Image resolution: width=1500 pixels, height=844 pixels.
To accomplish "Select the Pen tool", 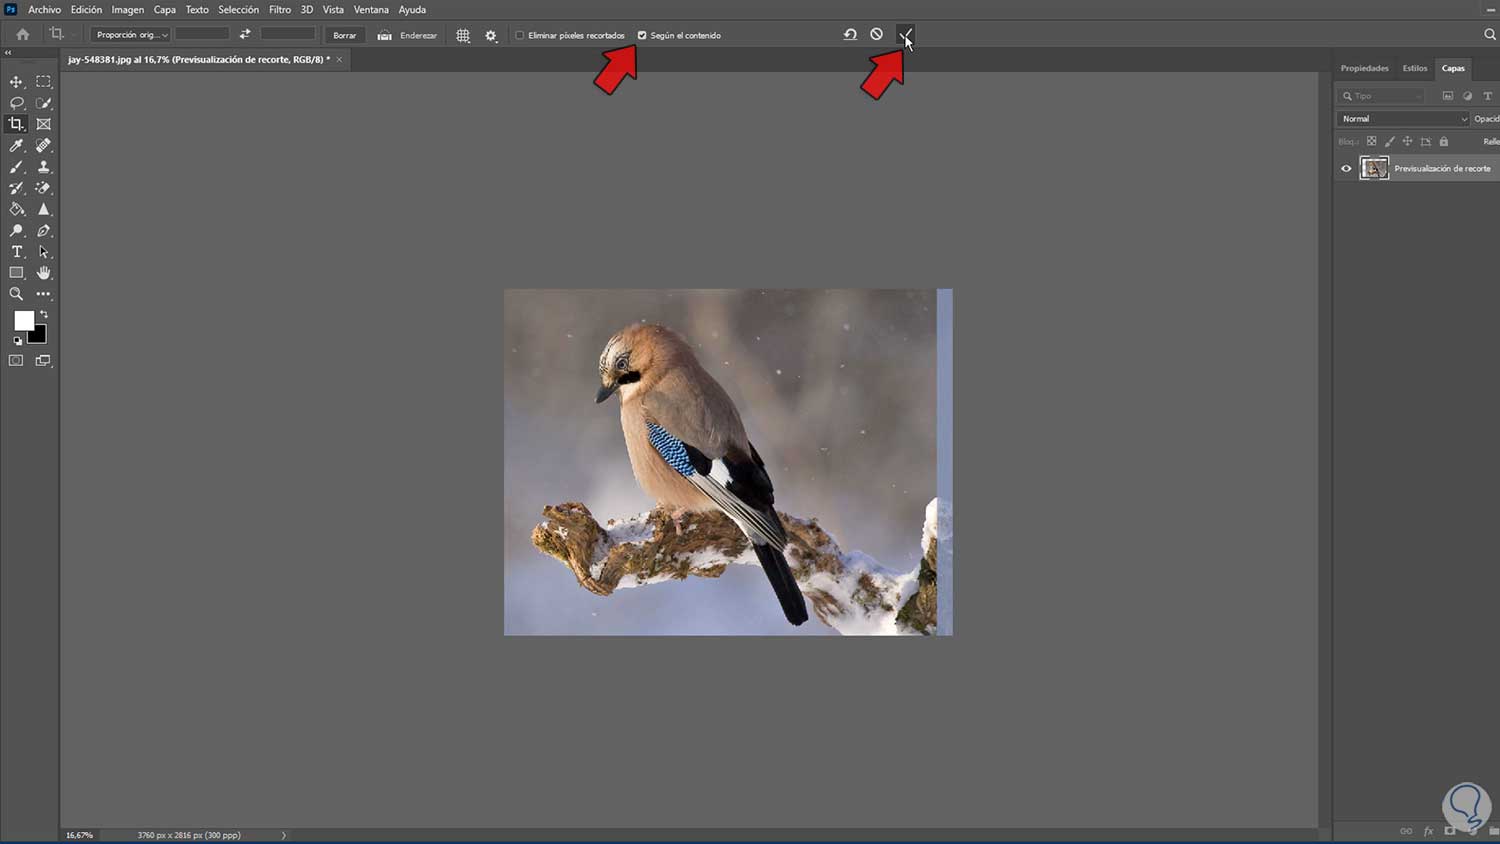I will [43, 231].
